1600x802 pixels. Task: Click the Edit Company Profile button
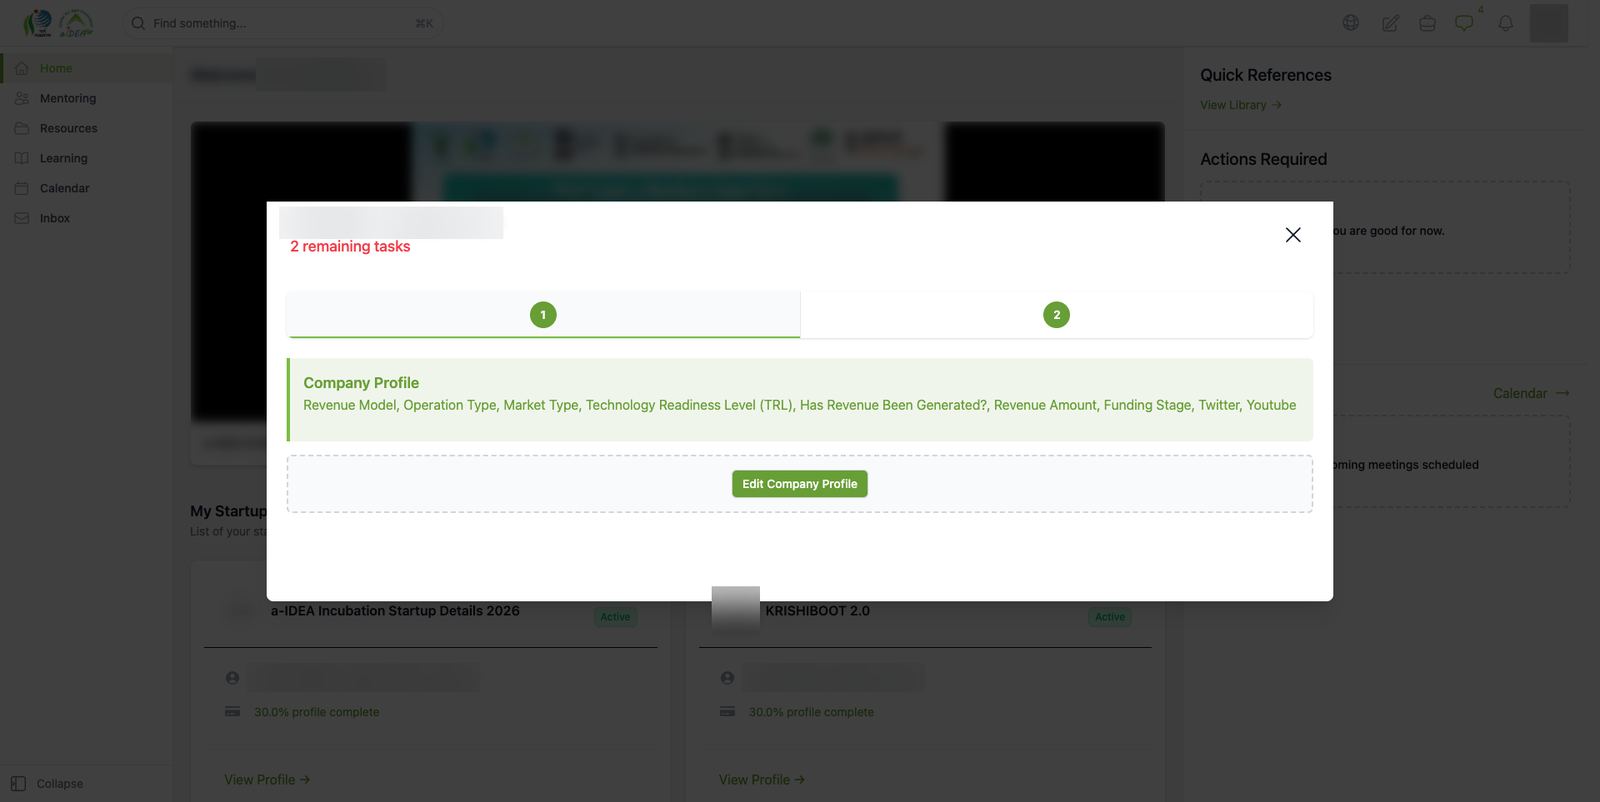point(800,484)
